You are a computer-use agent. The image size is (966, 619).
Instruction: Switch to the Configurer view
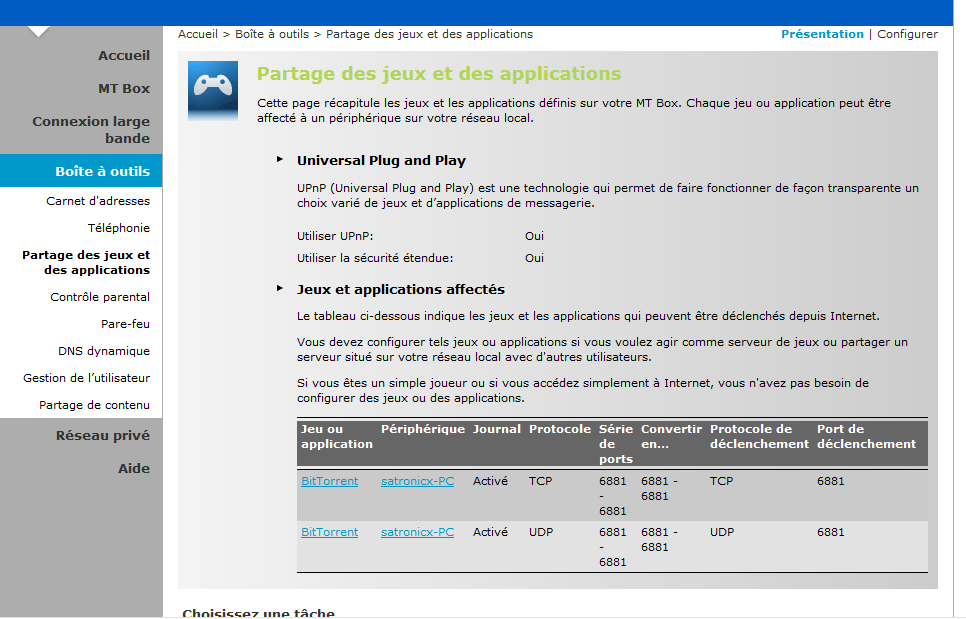point(907,34)
